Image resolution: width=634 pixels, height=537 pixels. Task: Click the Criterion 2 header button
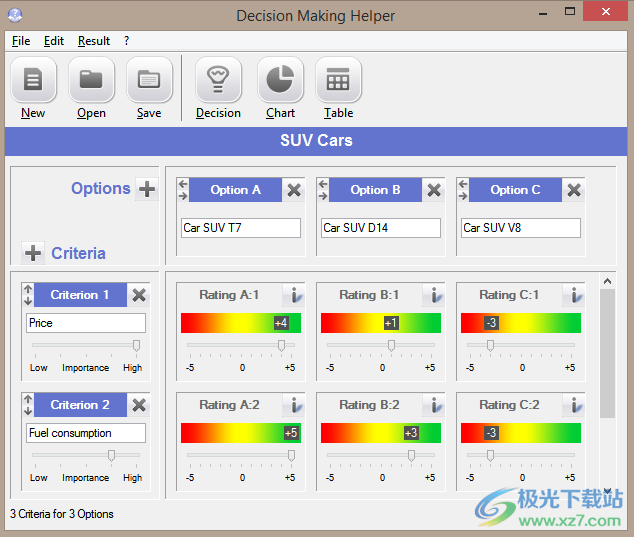click(x=80, y=405)
